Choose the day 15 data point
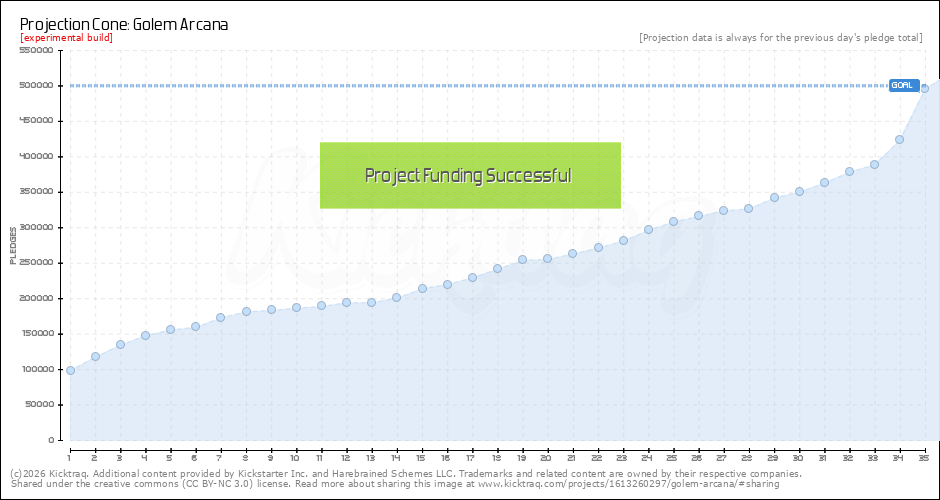This screenshot has width=940, height=500. point(422,288)
